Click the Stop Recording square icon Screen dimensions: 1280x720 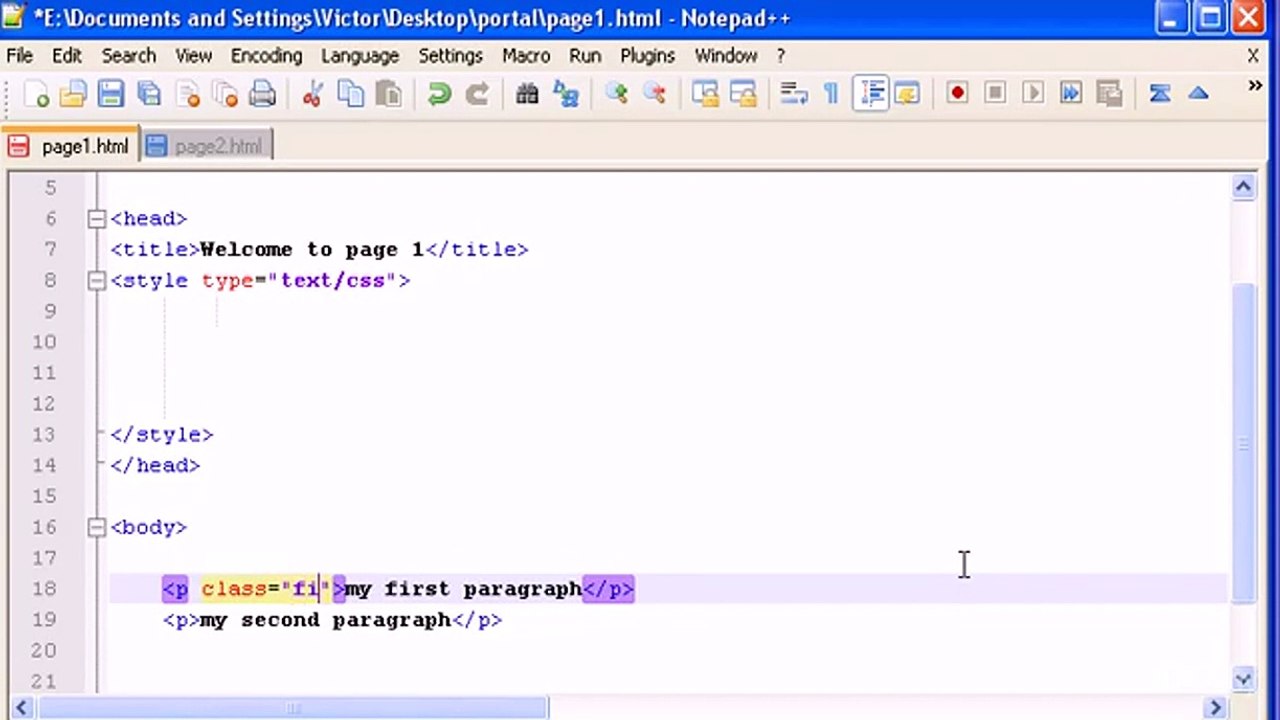tap(995, 94)
